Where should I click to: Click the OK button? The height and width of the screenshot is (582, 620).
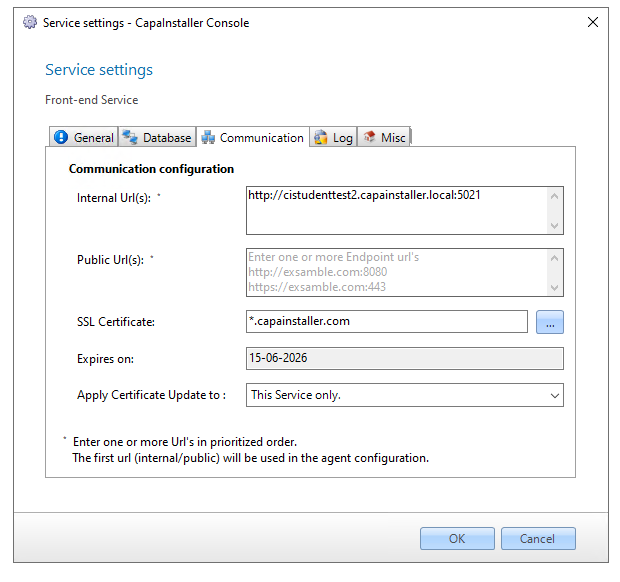457,538
